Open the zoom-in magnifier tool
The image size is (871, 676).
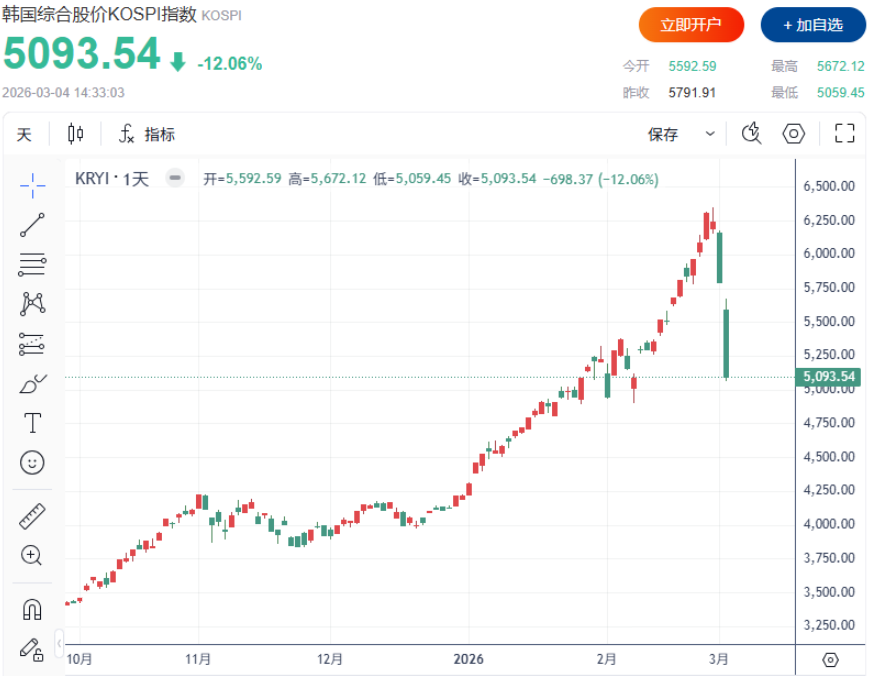coord(30,552)
